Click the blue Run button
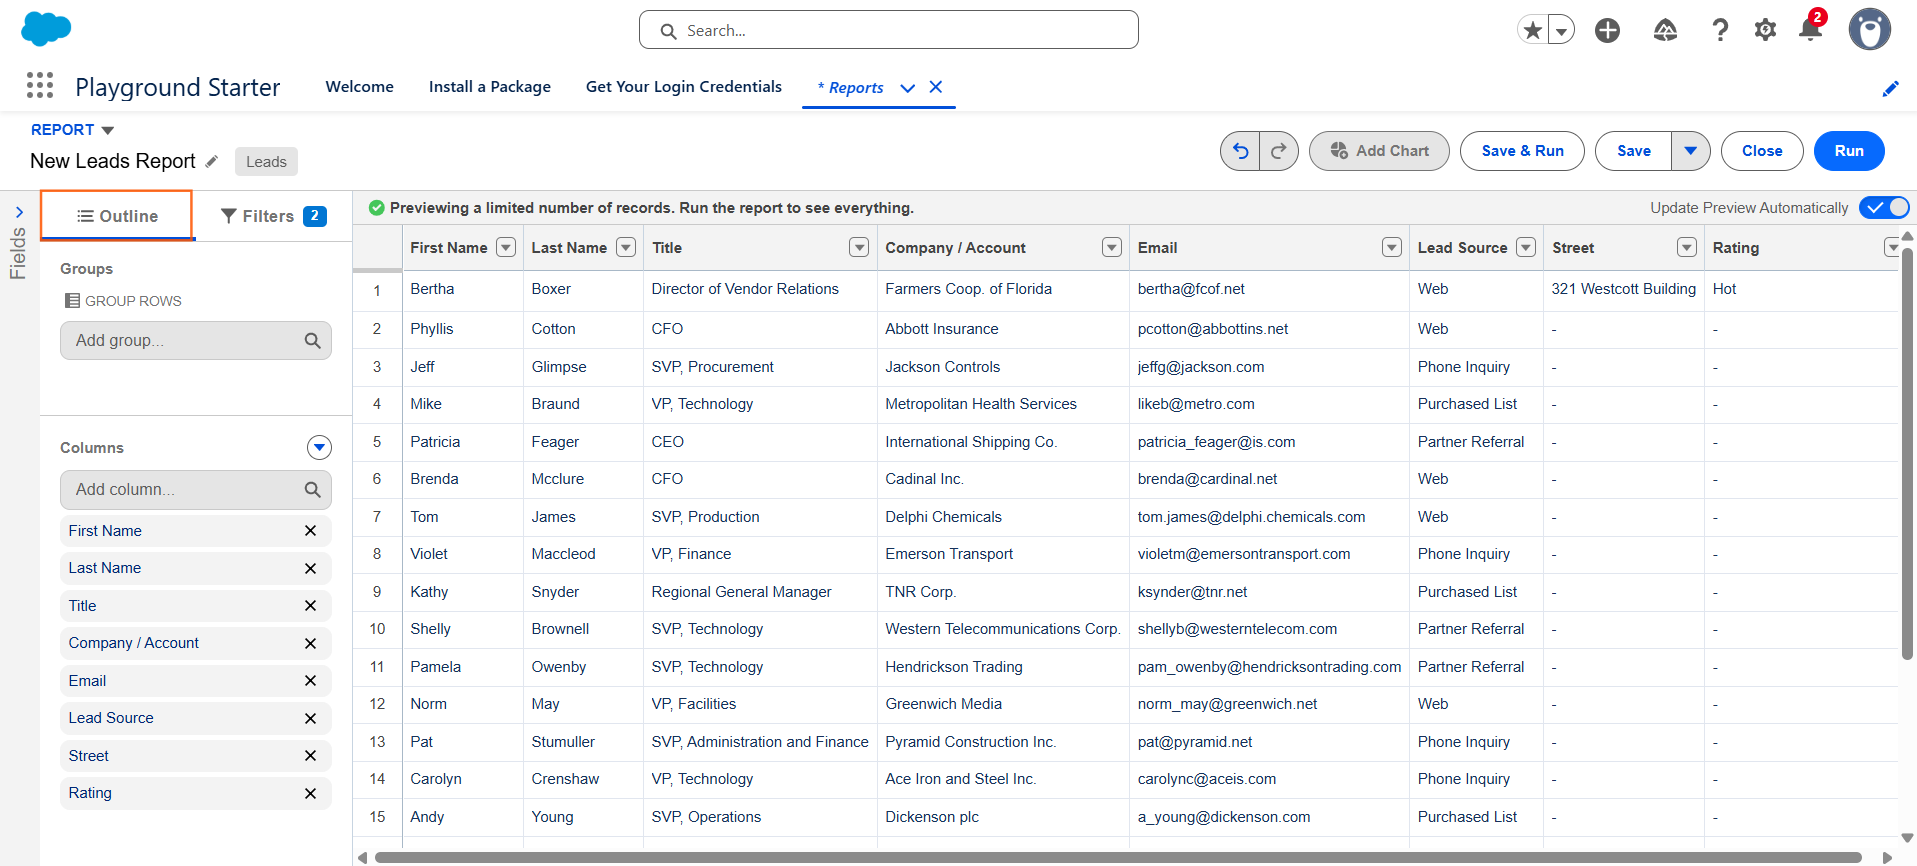Image resolution: width=1917 pixels, height=866 pixels. [1849, 151]
